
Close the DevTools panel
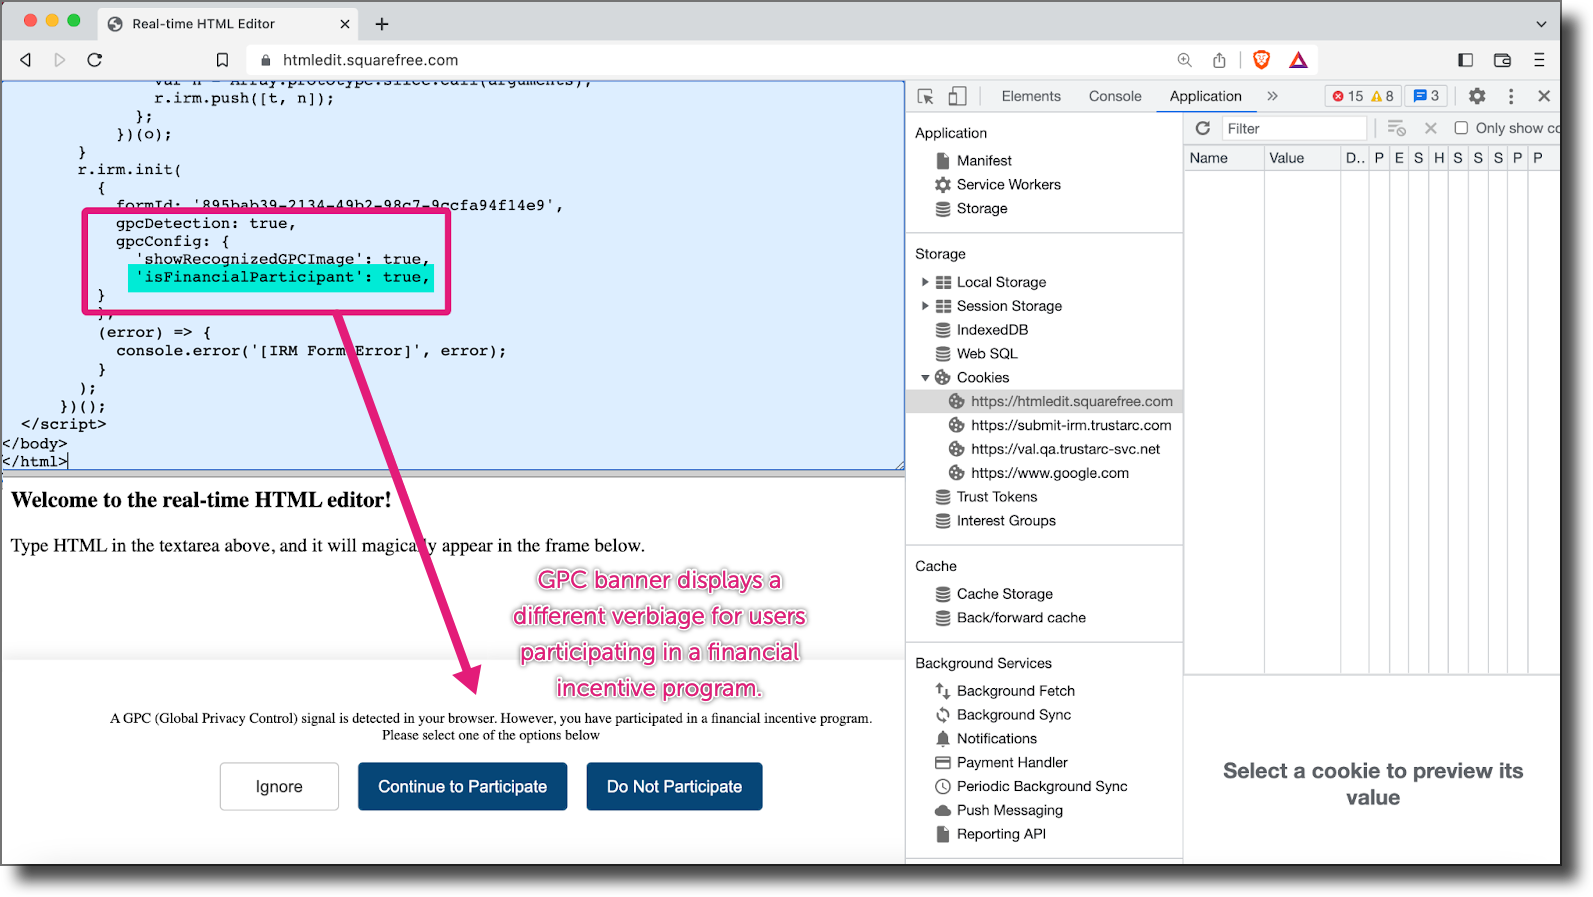[1544, 96]
